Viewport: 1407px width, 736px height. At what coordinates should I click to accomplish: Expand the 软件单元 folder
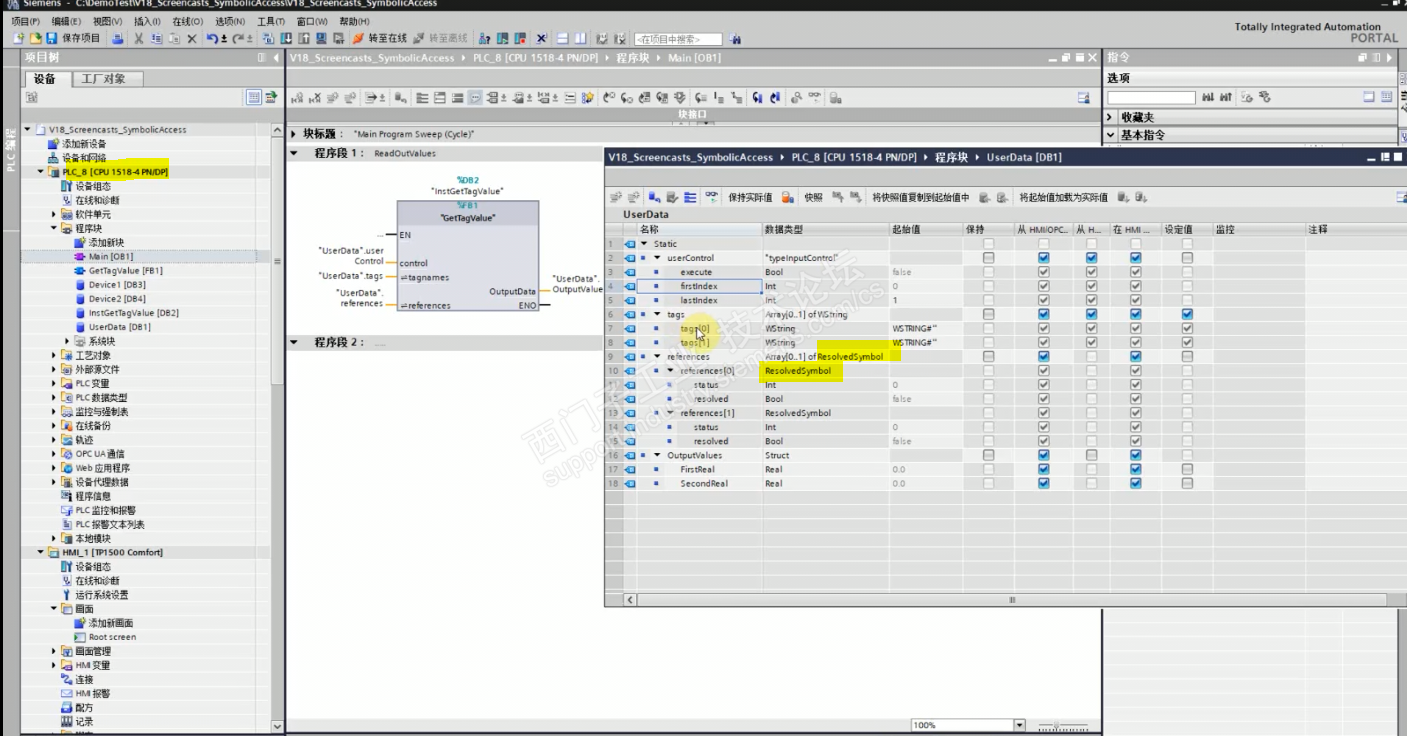click(x=55, y=215)
